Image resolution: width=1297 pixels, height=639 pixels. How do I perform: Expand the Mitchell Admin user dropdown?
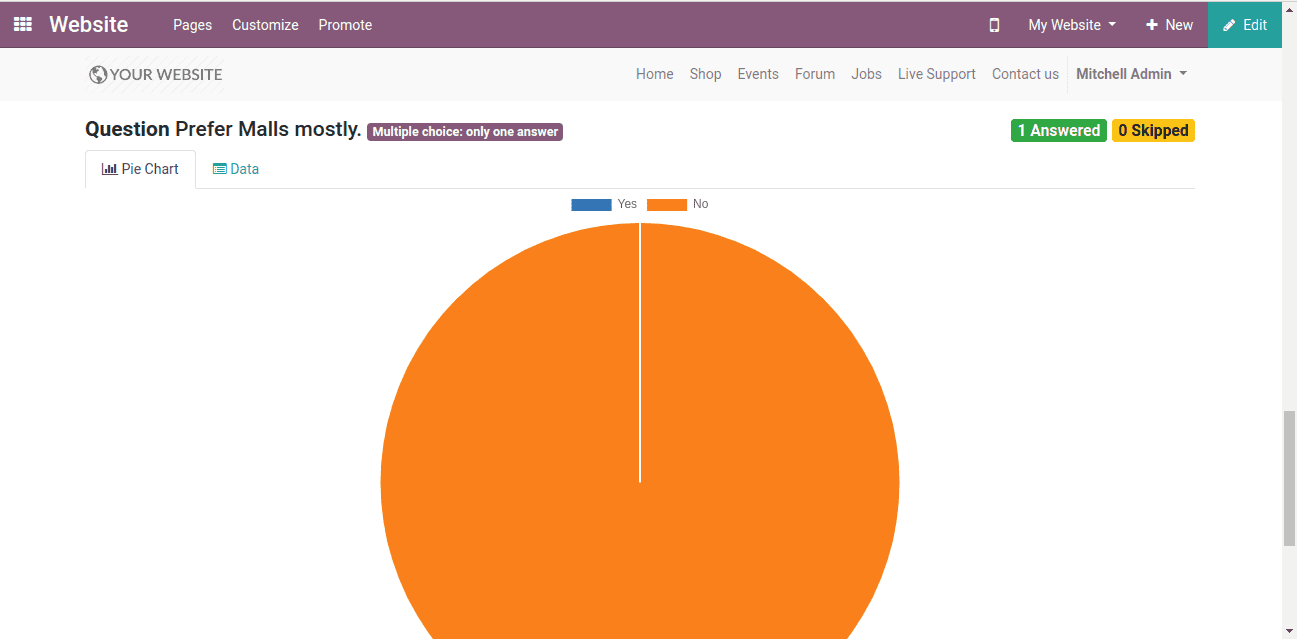[x=1131, y=74]
